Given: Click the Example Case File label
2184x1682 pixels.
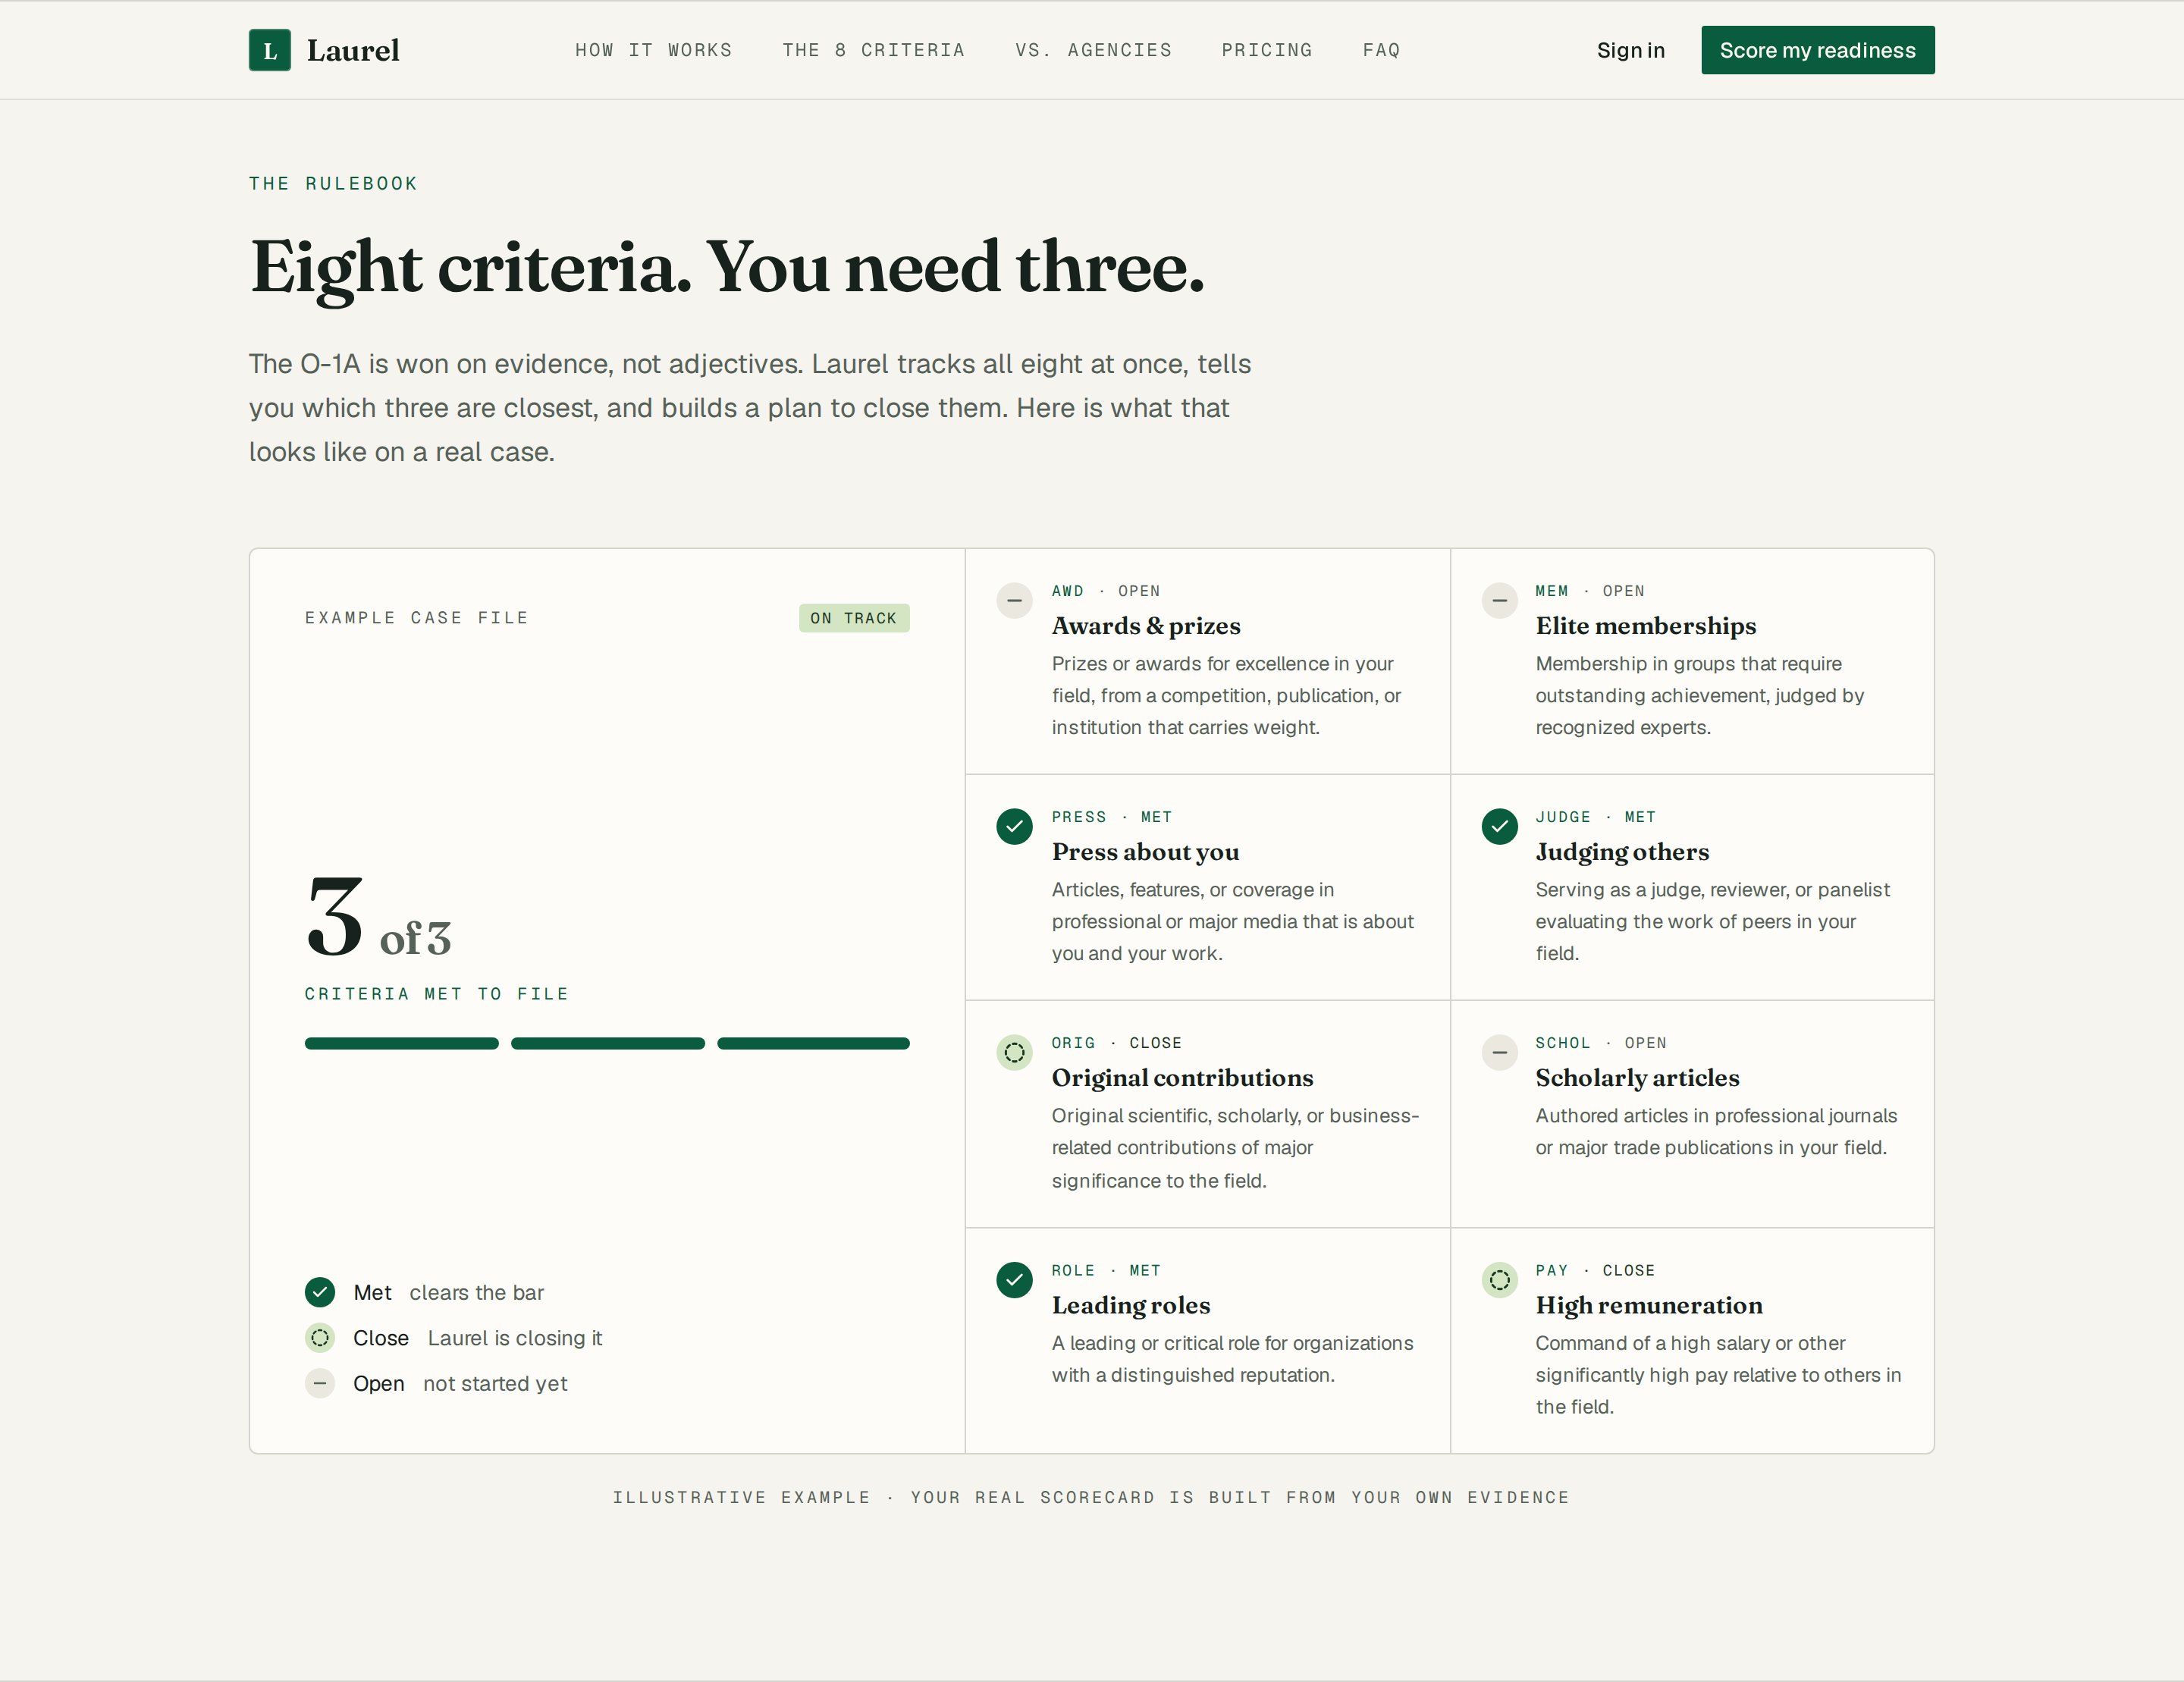Looking at the screenshot, I should click(x=416, y=618).
